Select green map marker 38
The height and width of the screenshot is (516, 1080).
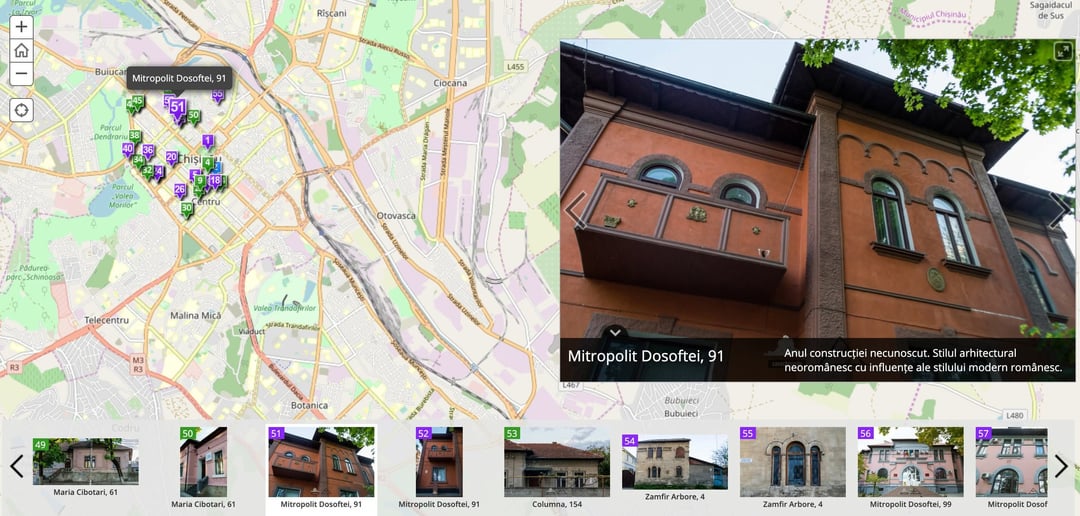point(135,136)
